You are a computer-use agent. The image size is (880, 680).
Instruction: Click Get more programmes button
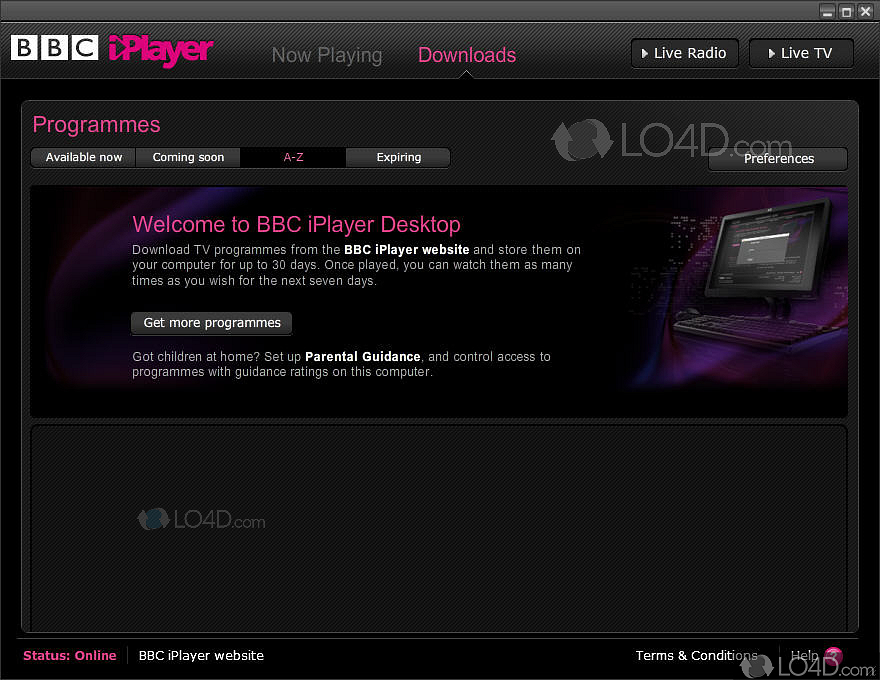(x=212, y=323)
